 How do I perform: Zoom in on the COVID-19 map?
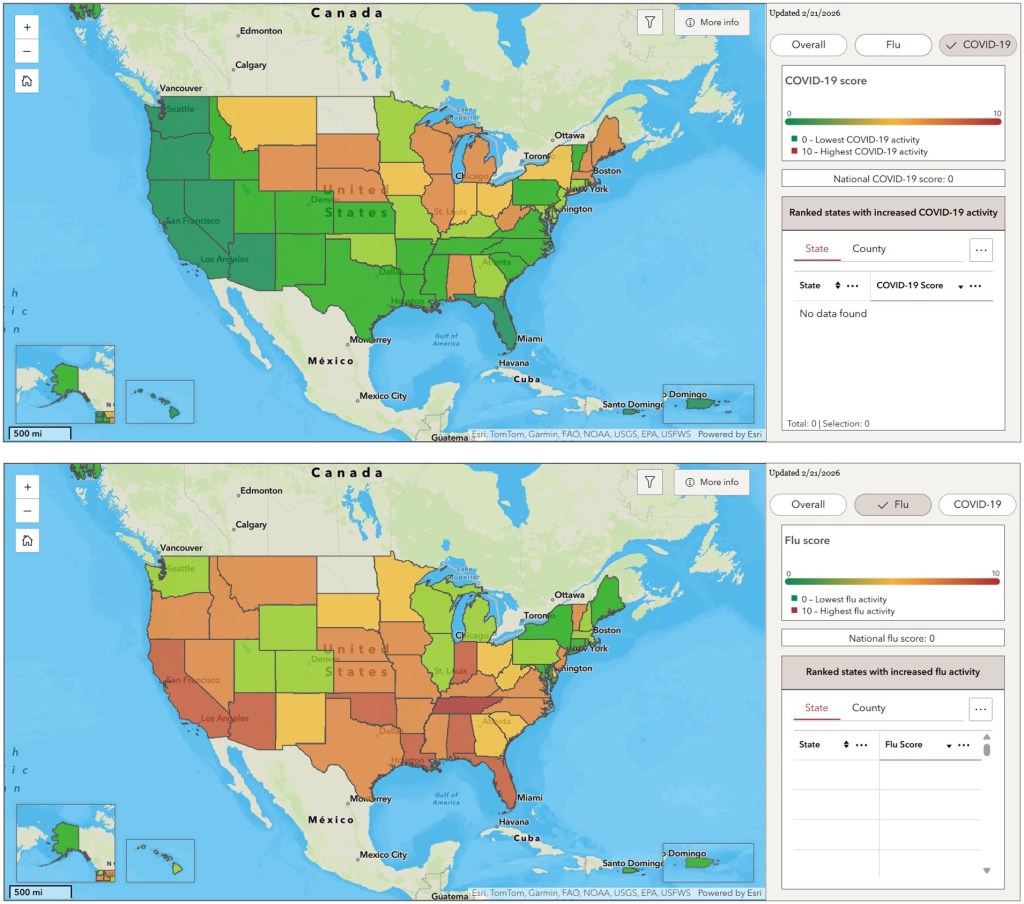click(27, 28)
